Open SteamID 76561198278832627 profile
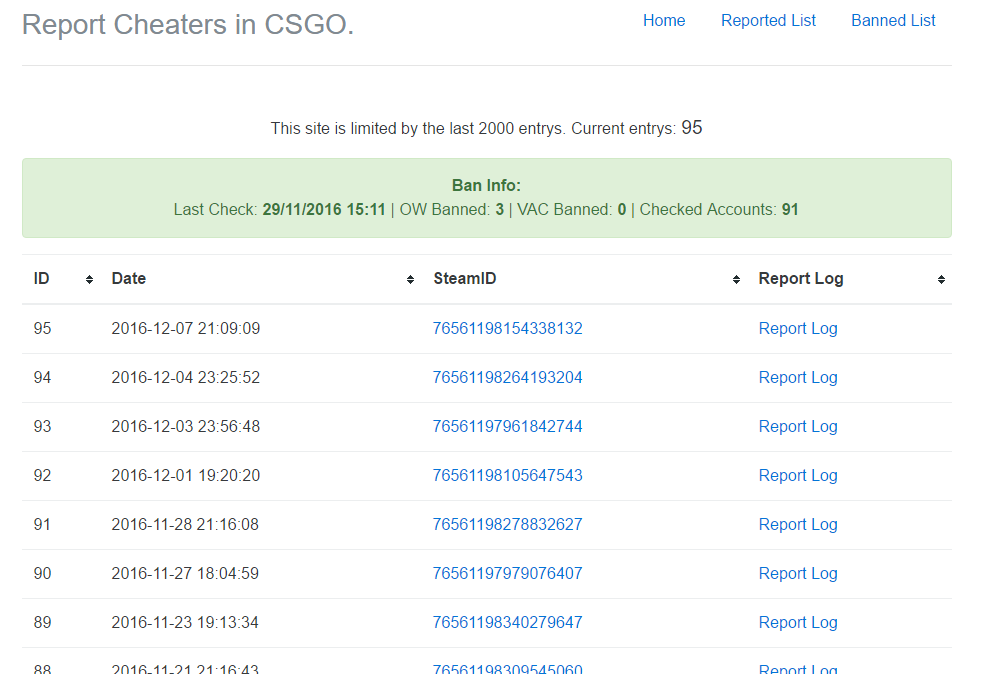Image resolution: width=996 pixels, height=674 pixels. 507,524
